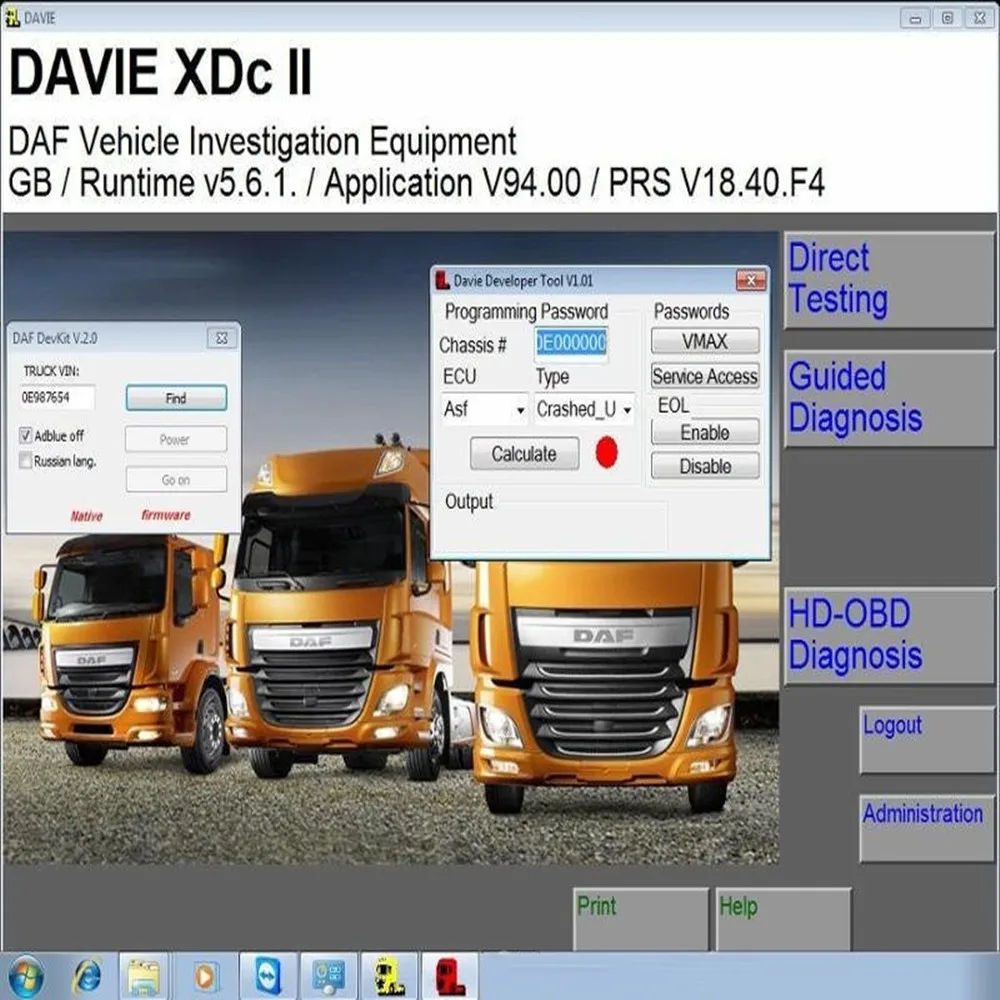Image resolution: width=1000 pixels, height=1000 pixels.
Task: Click Find in the DAF DevKit window
Action: click(x=175, y=398)
